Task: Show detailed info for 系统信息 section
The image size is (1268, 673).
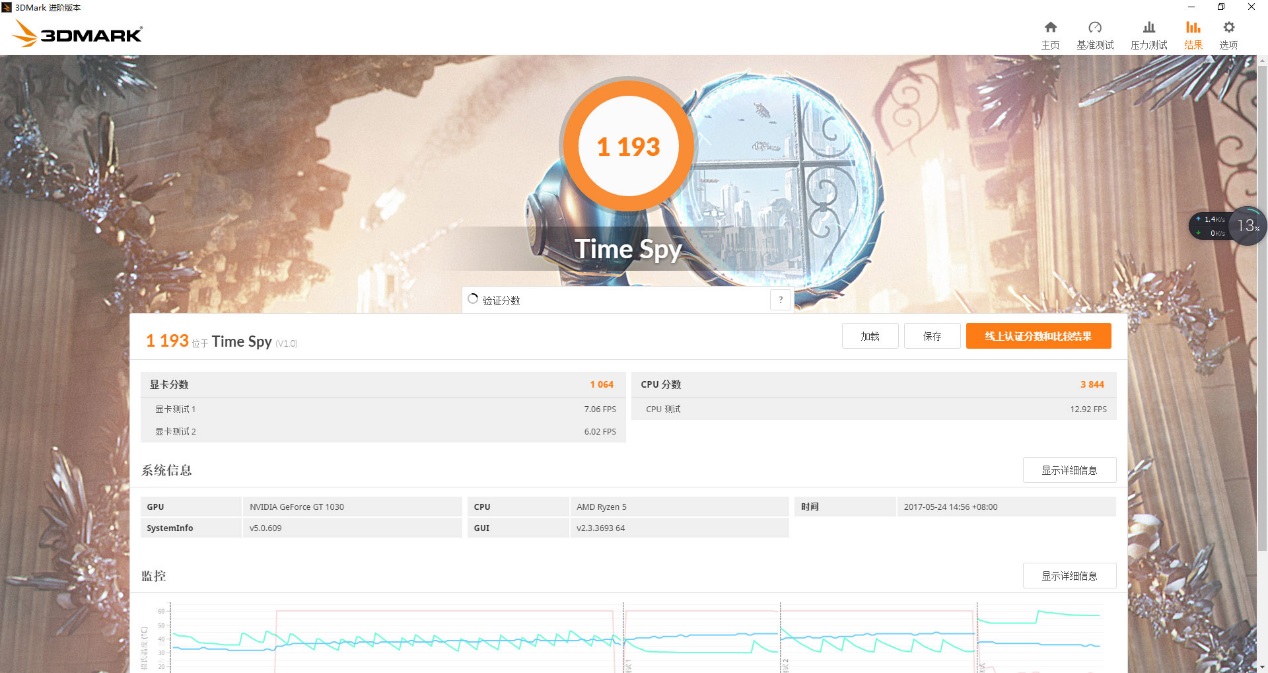Action: tap(1069, 470)
